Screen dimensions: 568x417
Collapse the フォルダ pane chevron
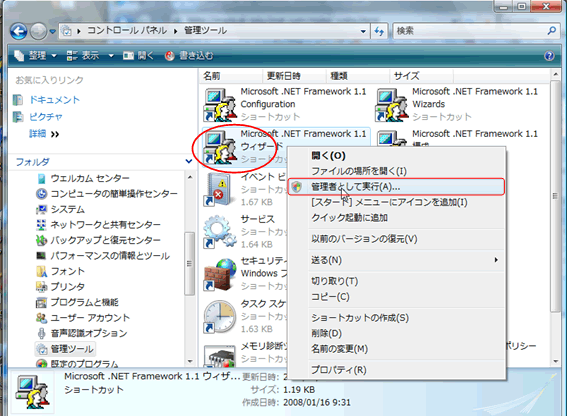pos(189,161)
